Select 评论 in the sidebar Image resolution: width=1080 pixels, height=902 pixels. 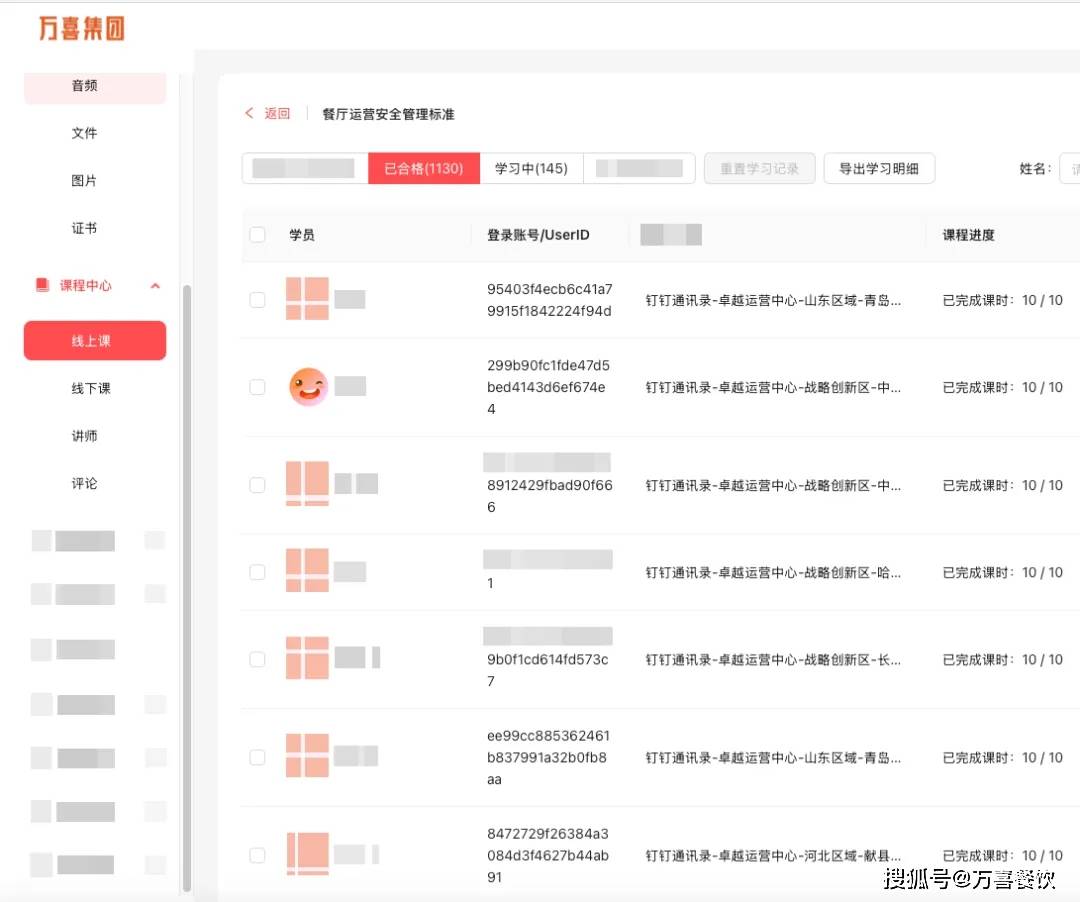[x=85, y=483]
